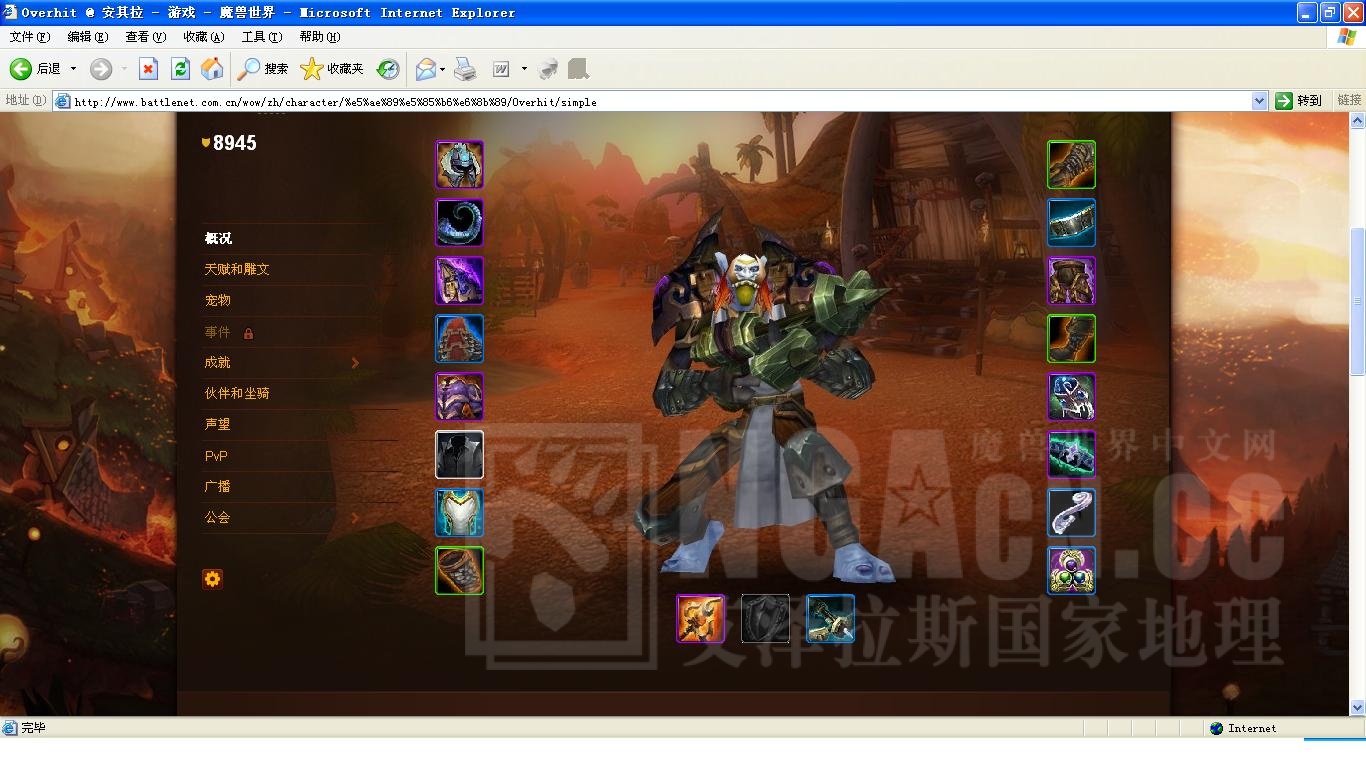Go to the 宠物 page
This screenshot has height=768, width=1366.
pyautogui.click(x=218, y=300)
